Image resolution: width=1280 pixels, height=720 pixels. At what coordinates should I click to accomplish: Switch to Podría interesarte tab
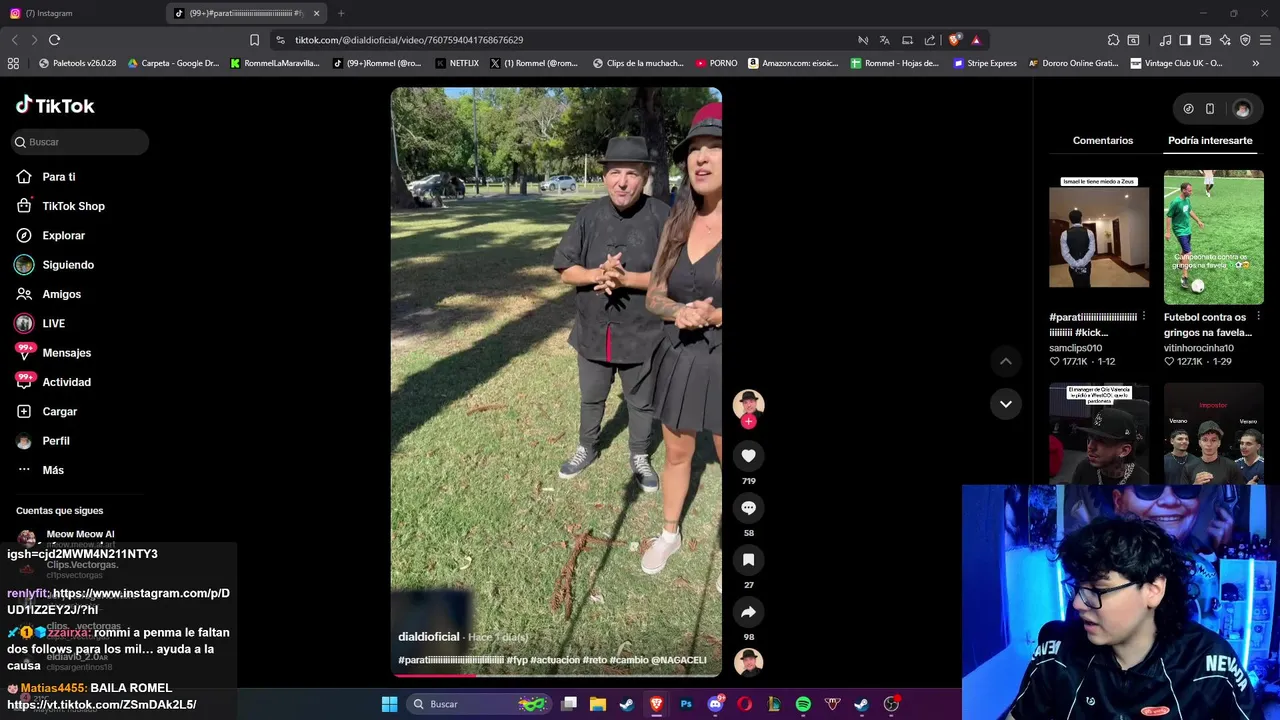point(1210,140)
